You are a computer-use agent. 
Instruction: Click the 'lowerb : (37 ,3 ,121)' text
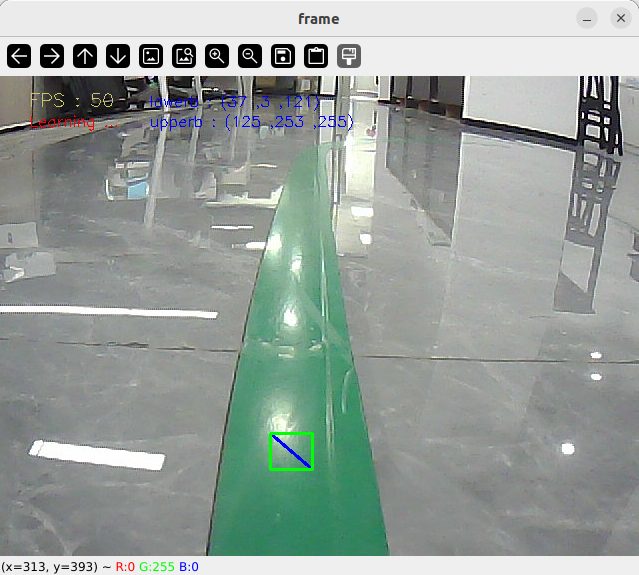click(235, 102)
